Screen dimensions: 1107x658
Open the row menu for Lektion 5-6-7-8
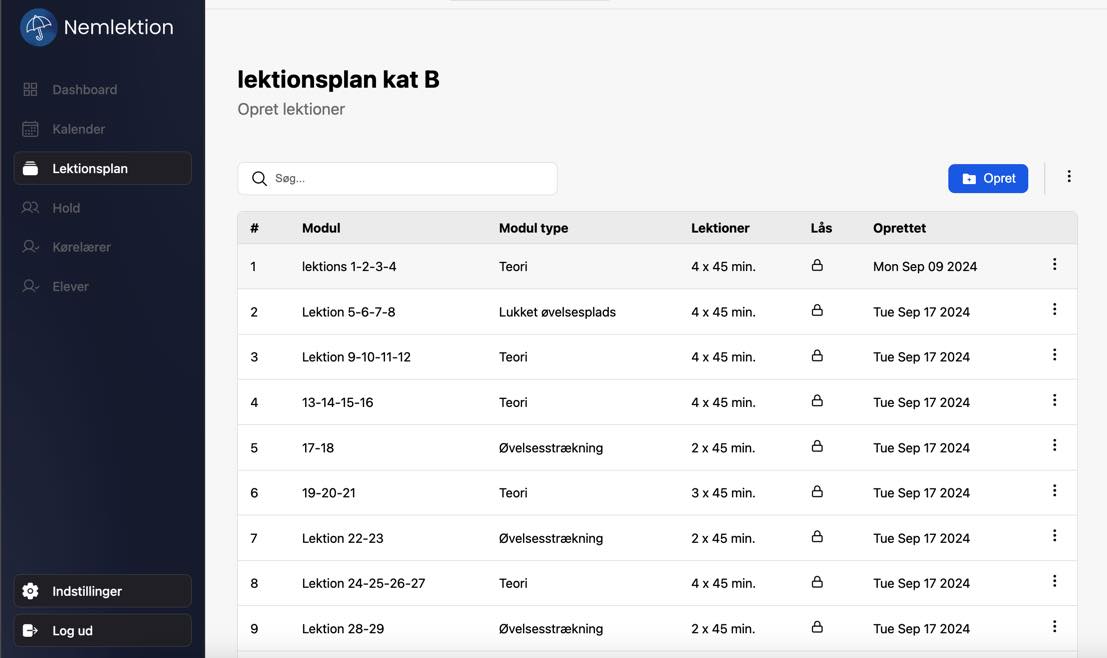pyautogui.click(x=1054, y=310)
